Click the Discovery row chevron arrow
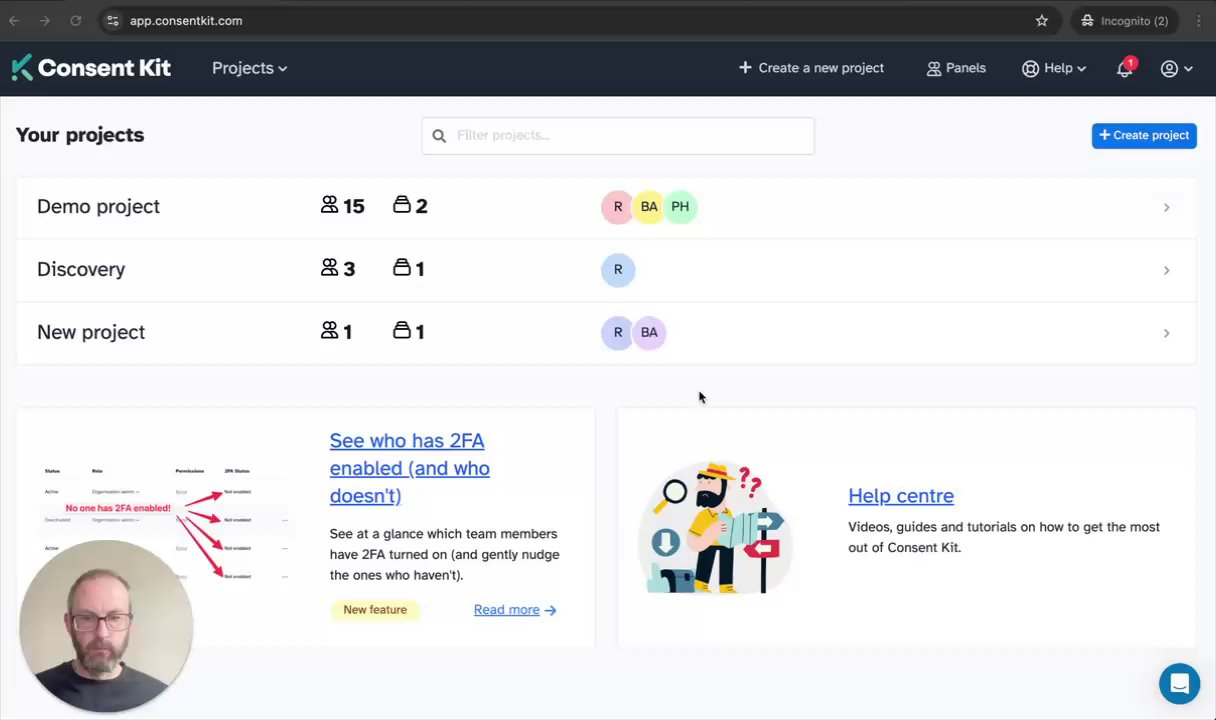The width and height of the screenshot is (1216, 720). pyautogui.click(x=1166, y=270)
